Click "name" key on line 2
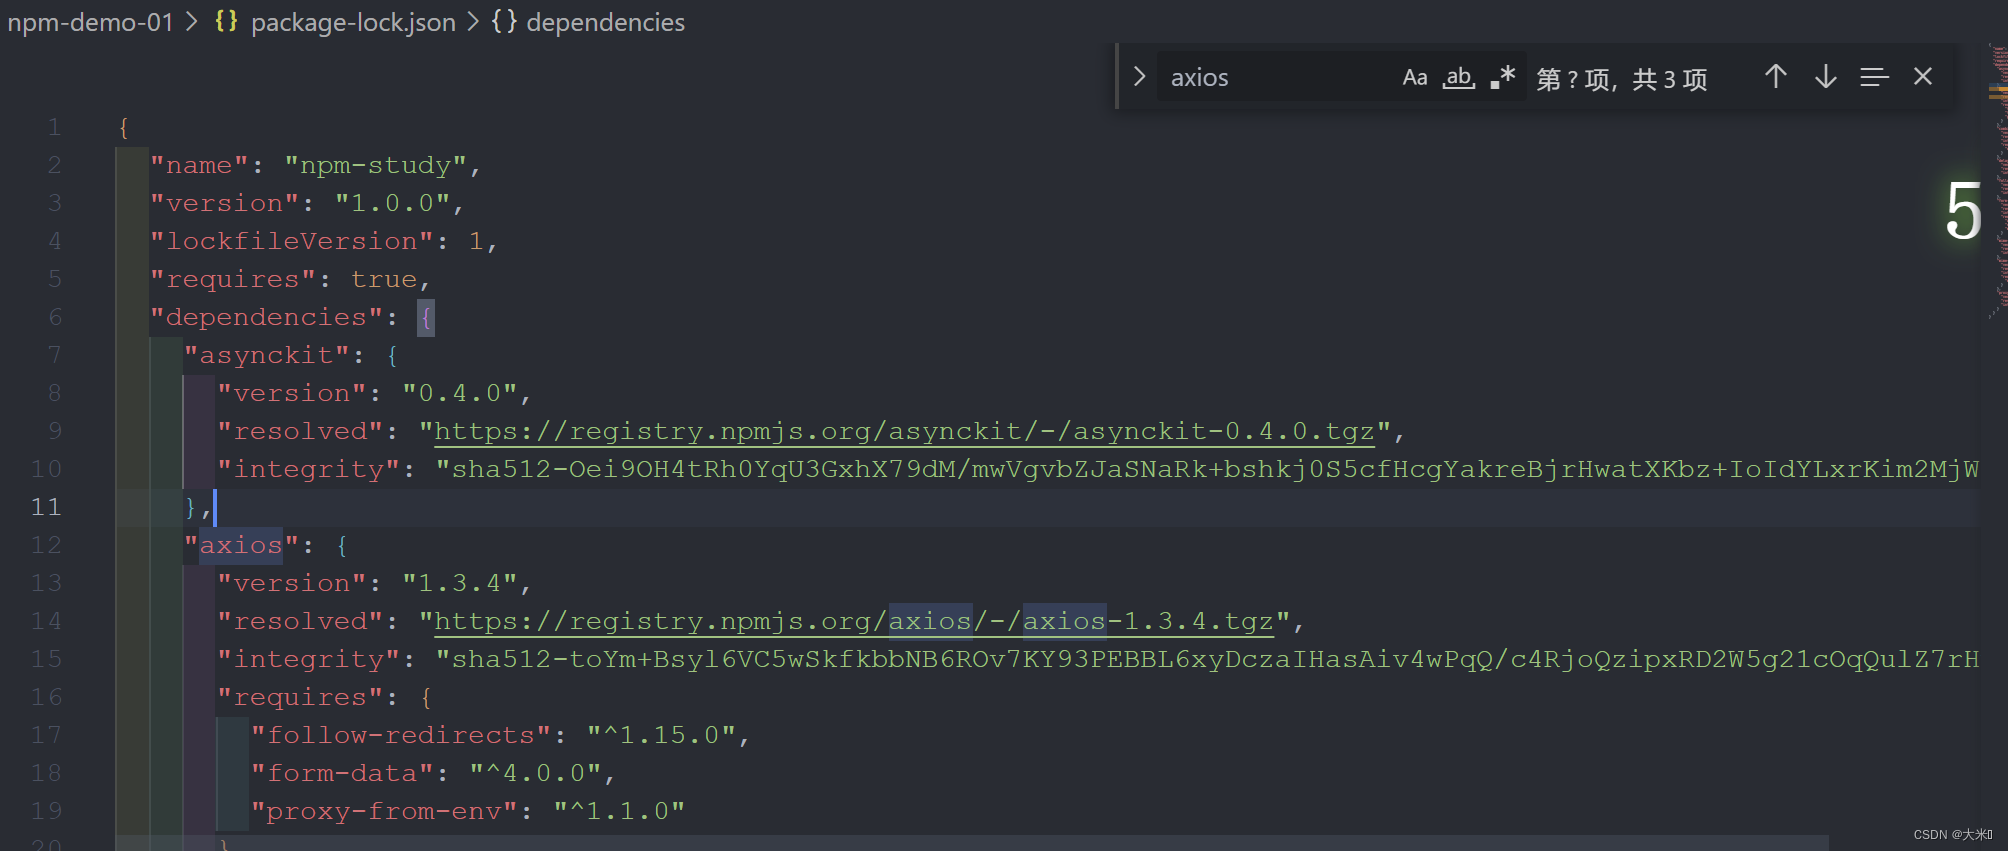 pos(199,165)
